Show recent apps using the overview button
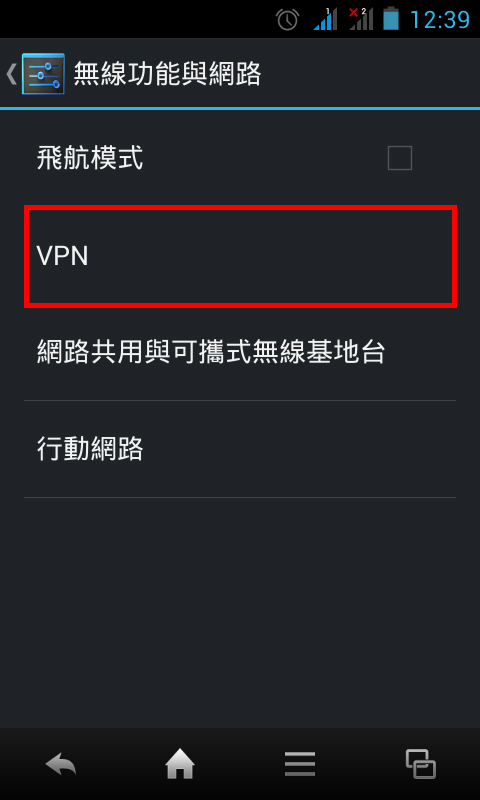480x800 pixels. tap(420, 764)
